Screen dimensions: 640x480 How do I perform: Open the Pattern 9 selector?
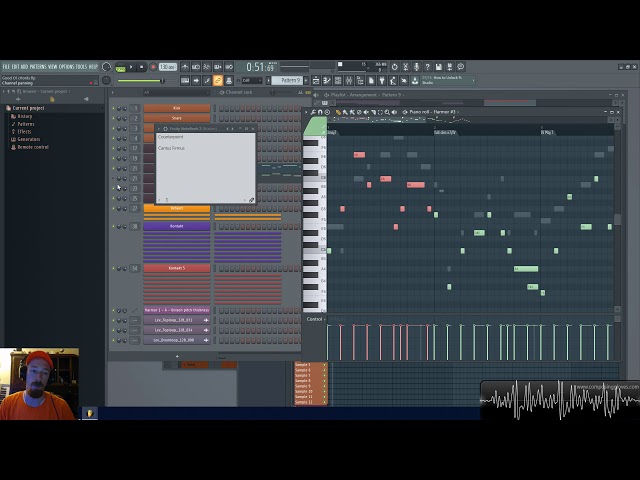(x=287, y=80)
